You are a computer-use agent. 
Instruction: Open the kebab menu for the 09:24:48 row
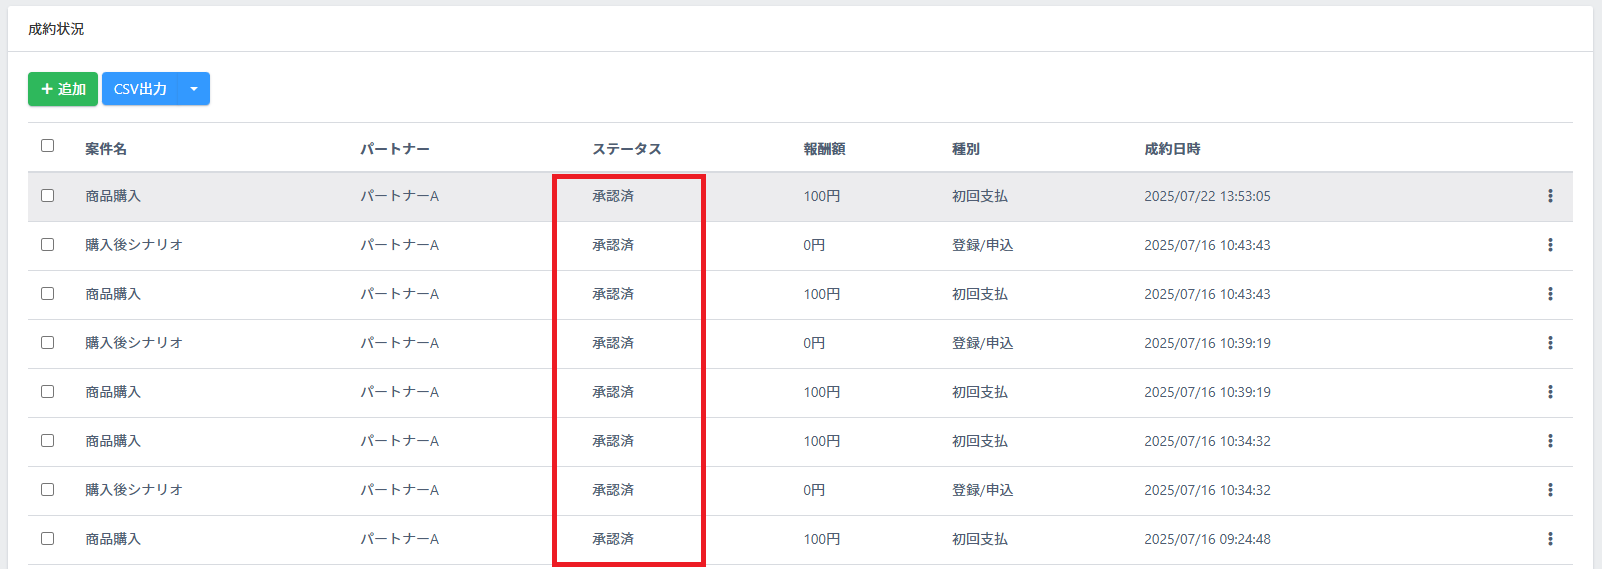(x=1550, y=539)
